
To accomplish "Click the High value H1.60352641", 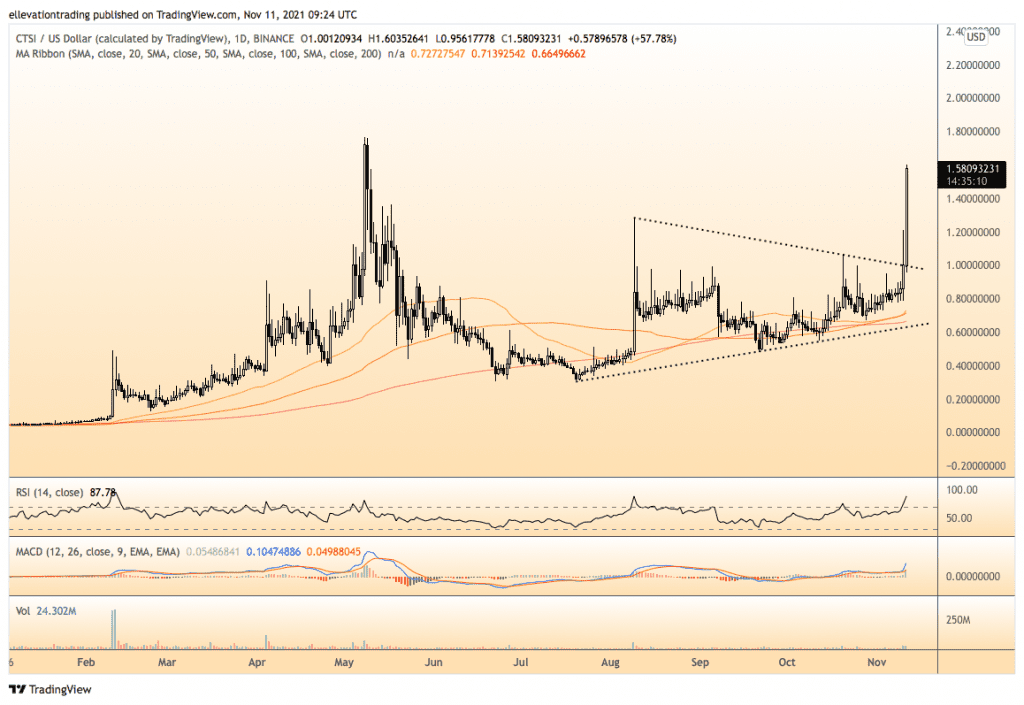I will (x=398, y=39).
